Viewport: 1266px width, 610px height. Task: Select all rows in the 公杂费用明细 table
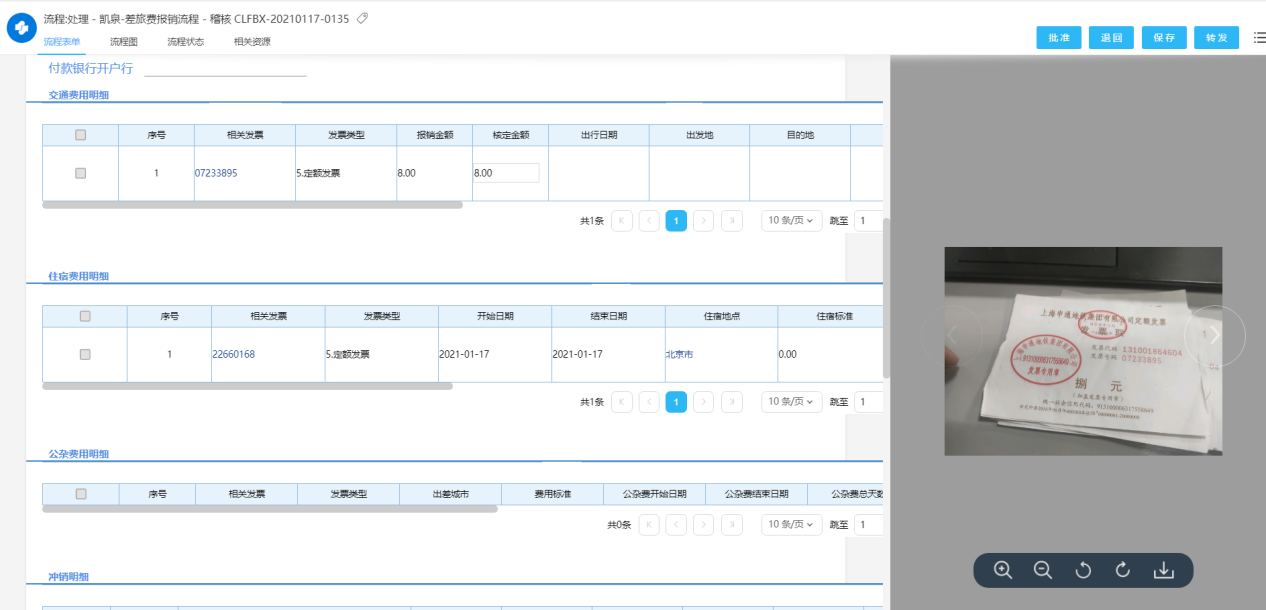click(x=81, y=494)
